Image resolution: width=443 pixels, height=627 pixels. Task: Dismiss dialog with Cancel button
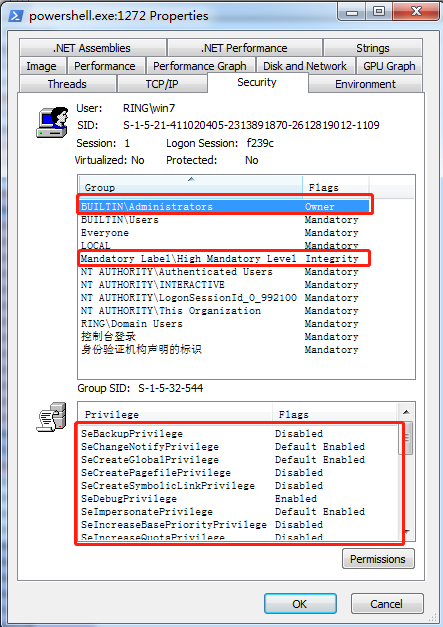[387, 603]
